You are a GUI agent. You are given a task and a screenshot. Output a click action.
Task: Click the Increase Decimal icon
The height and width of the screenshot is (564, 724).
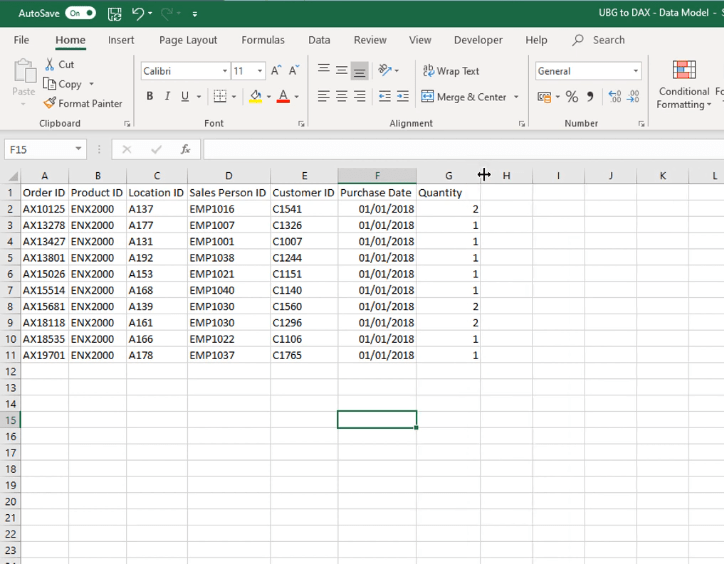tap(615, 97)
